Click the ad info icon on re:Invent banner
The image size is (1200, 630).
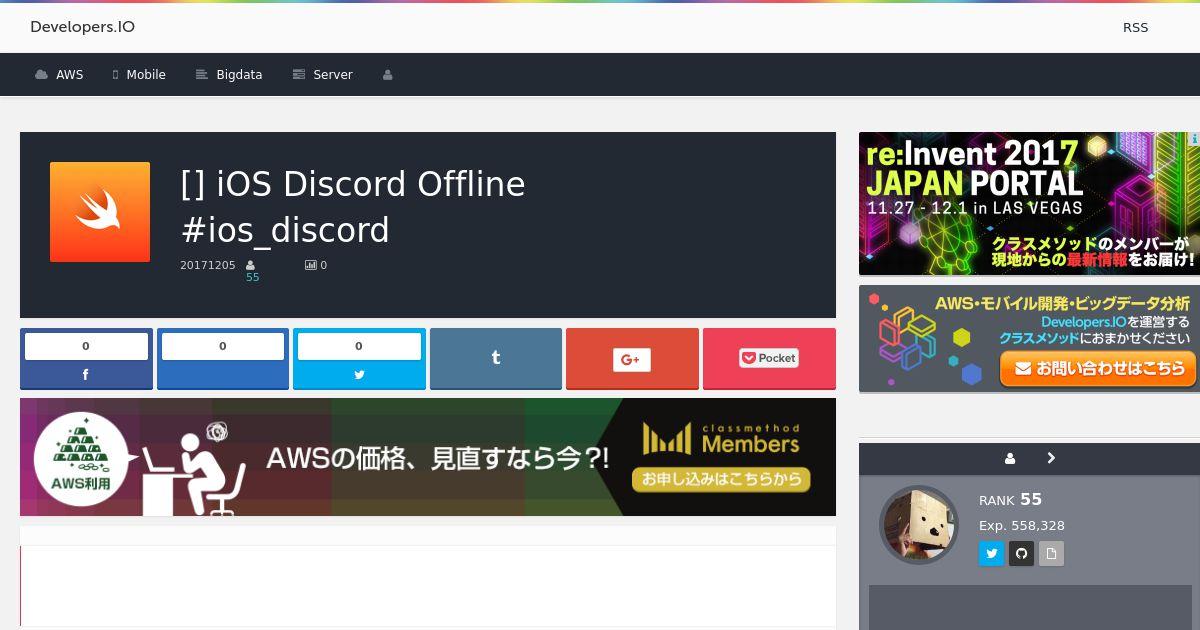pyautogui.click(x=1194, y=139)
